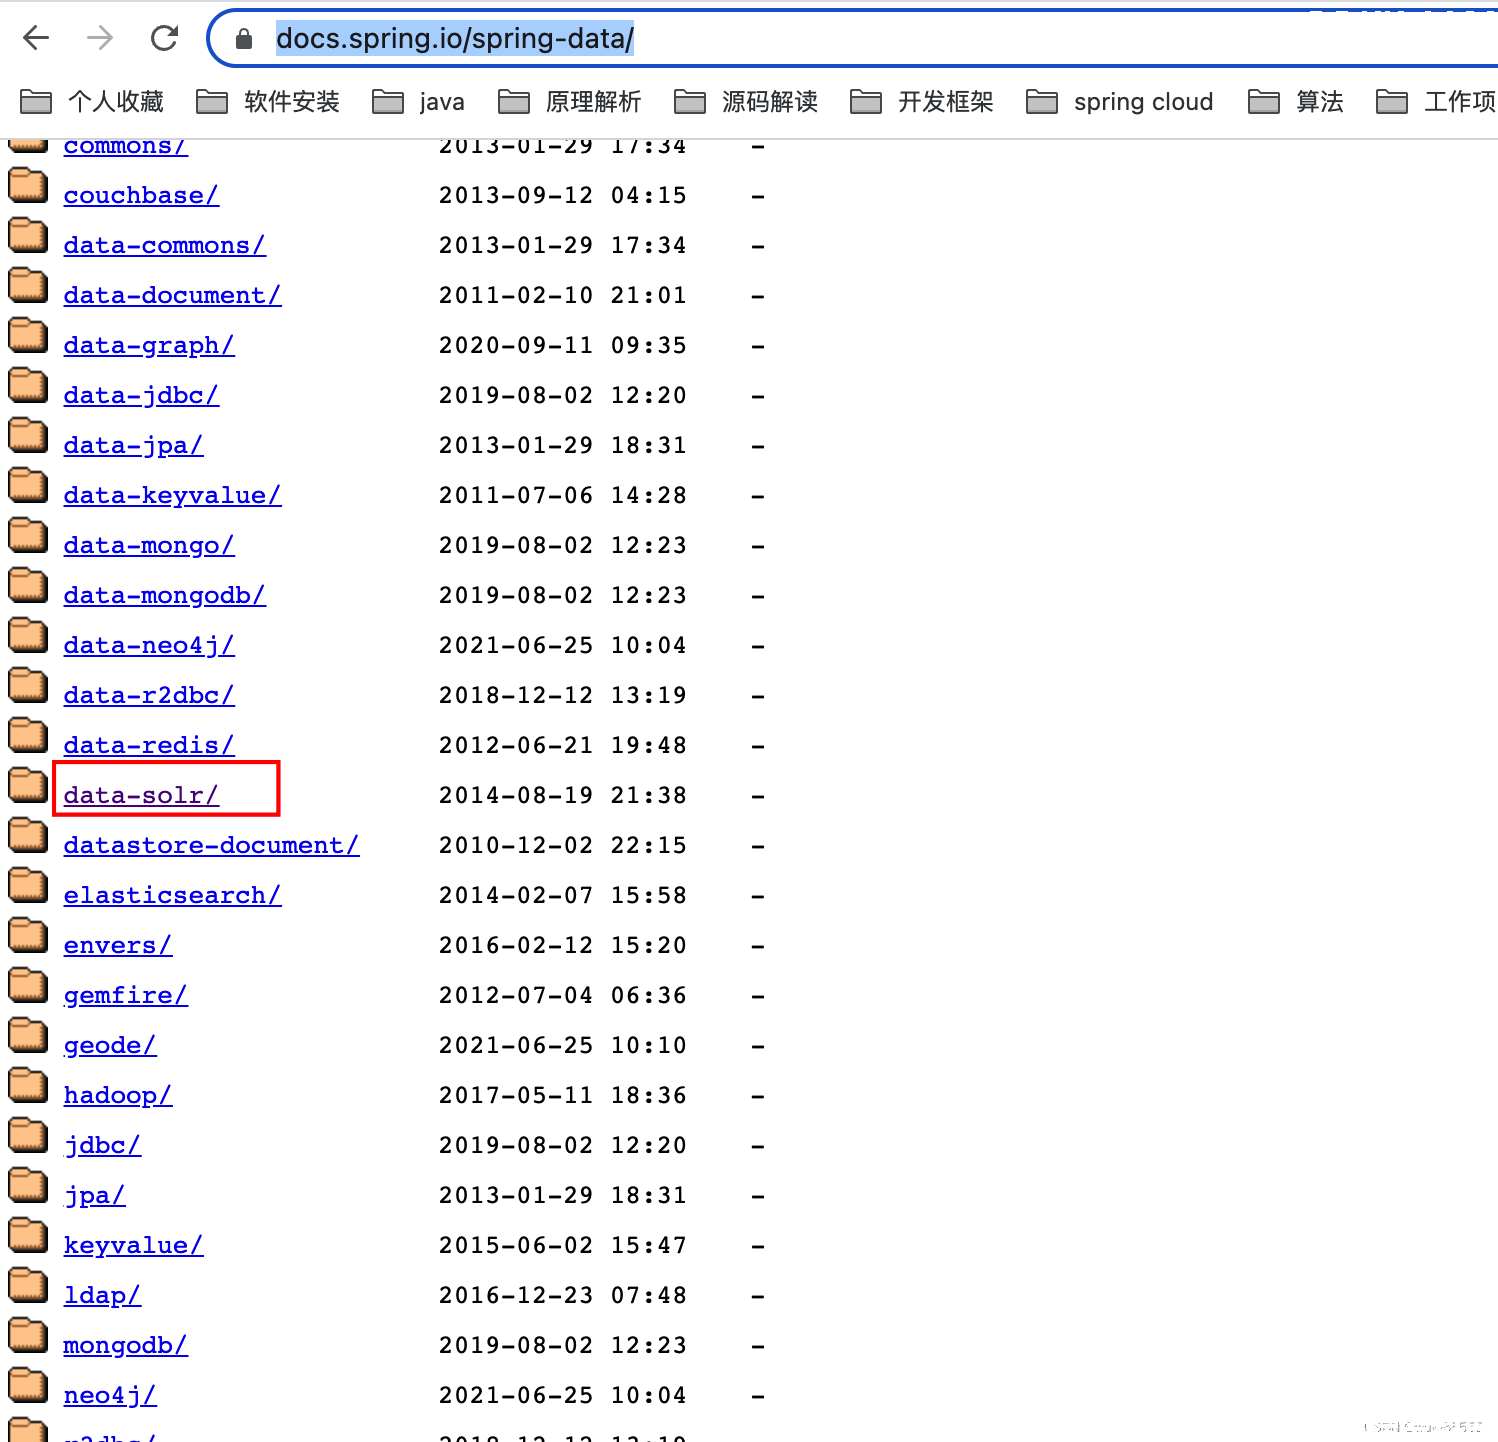Click folder icon beside data-neo4j/
1498x1442 pixels.
coord(28,635)
